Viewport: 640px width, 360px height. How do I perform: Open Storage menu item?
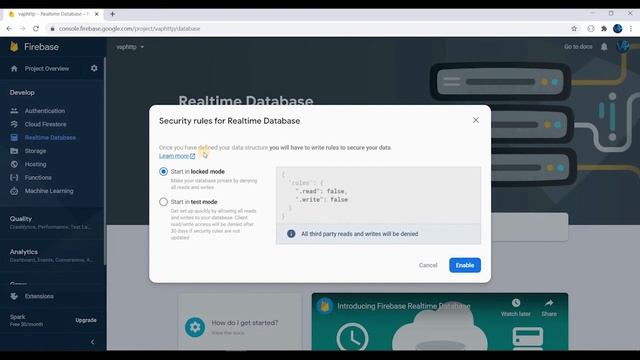[x=36, y=151]
